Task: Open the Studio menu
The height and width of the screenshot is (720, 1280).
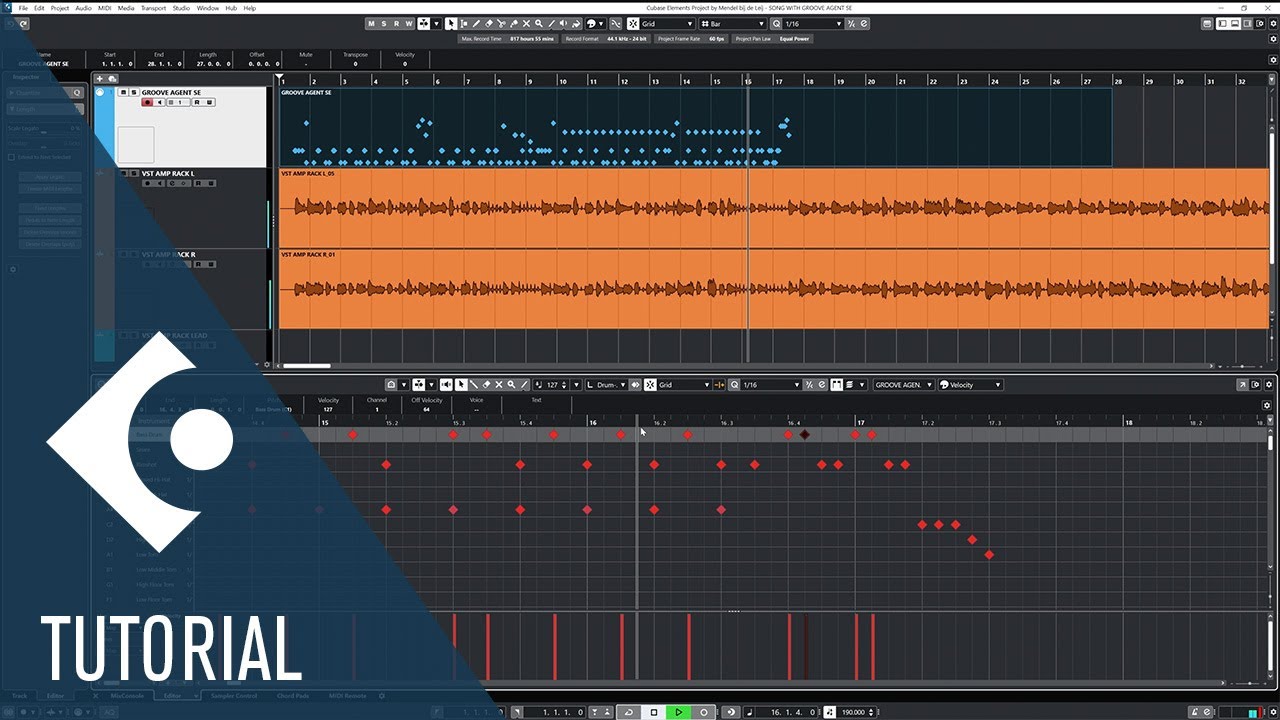Action: tap(181, 8)
